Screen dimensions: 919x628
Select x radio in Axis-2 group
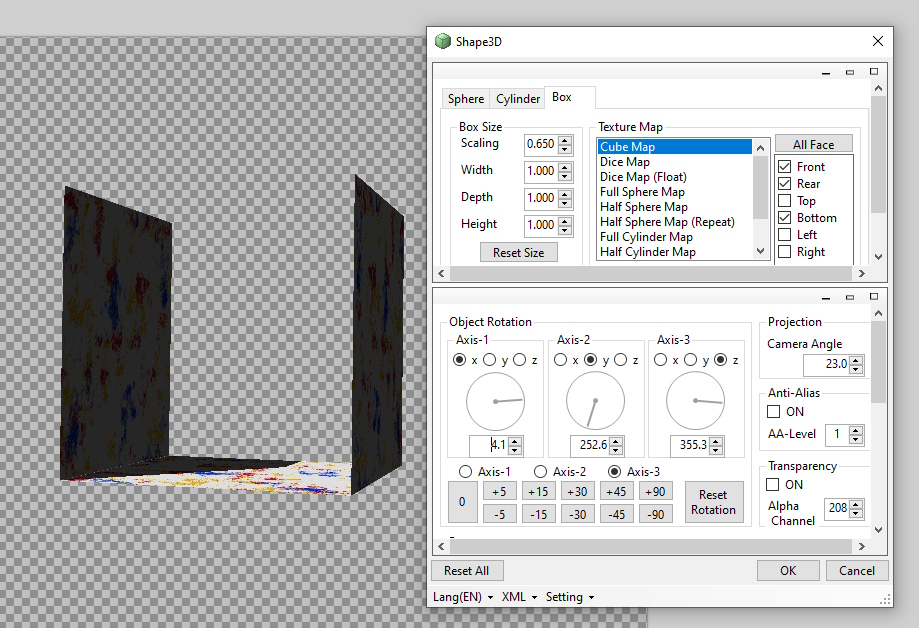[561, 359]
